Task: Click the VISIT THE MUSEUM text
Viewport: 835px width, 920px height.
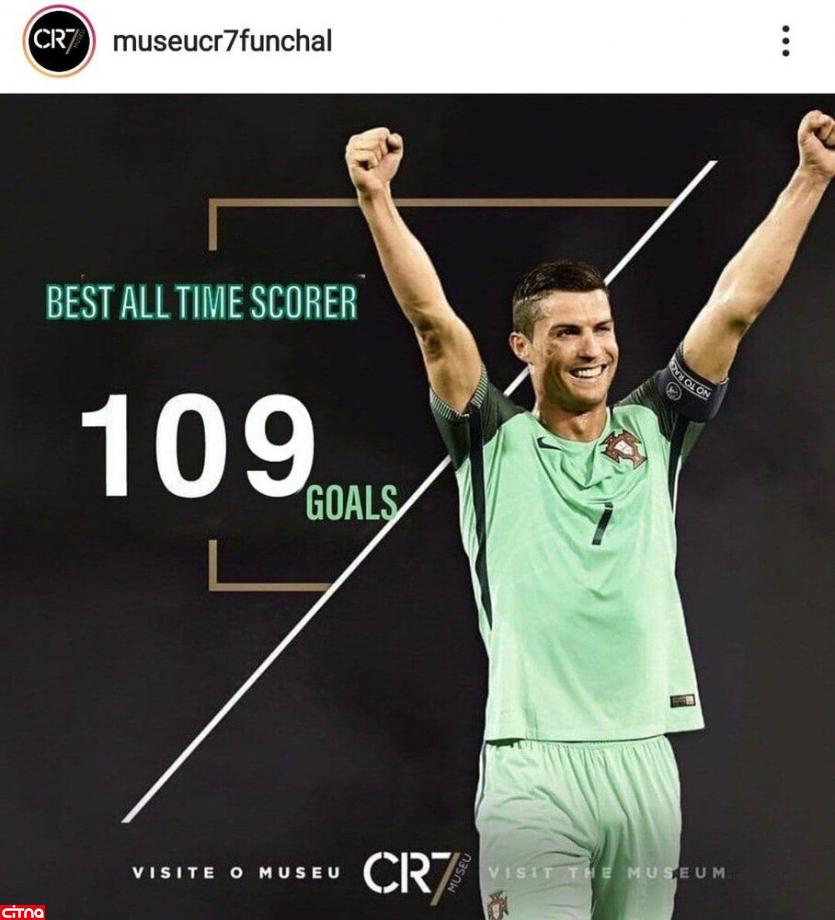Action: click(x=607, y=872)
